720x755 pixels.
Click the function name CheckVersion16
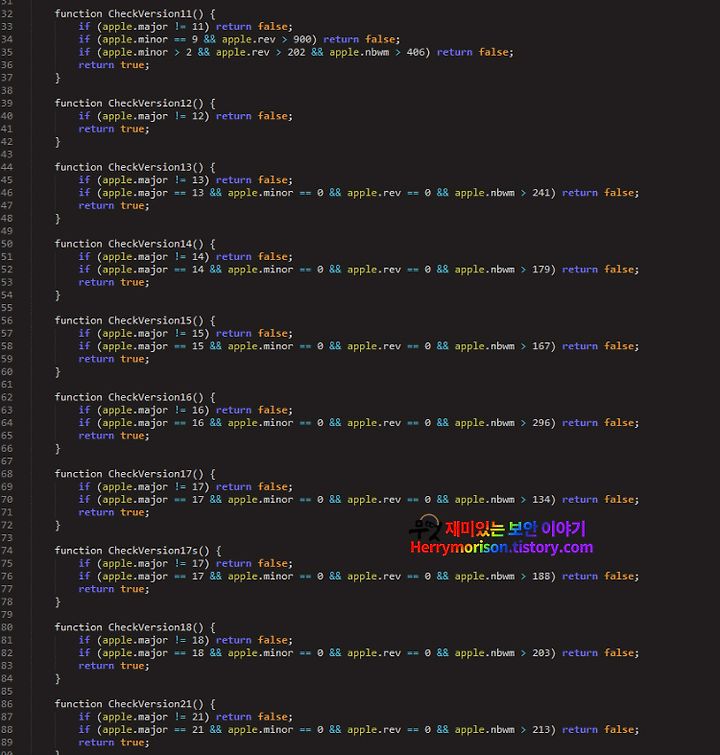click(150, 397)
